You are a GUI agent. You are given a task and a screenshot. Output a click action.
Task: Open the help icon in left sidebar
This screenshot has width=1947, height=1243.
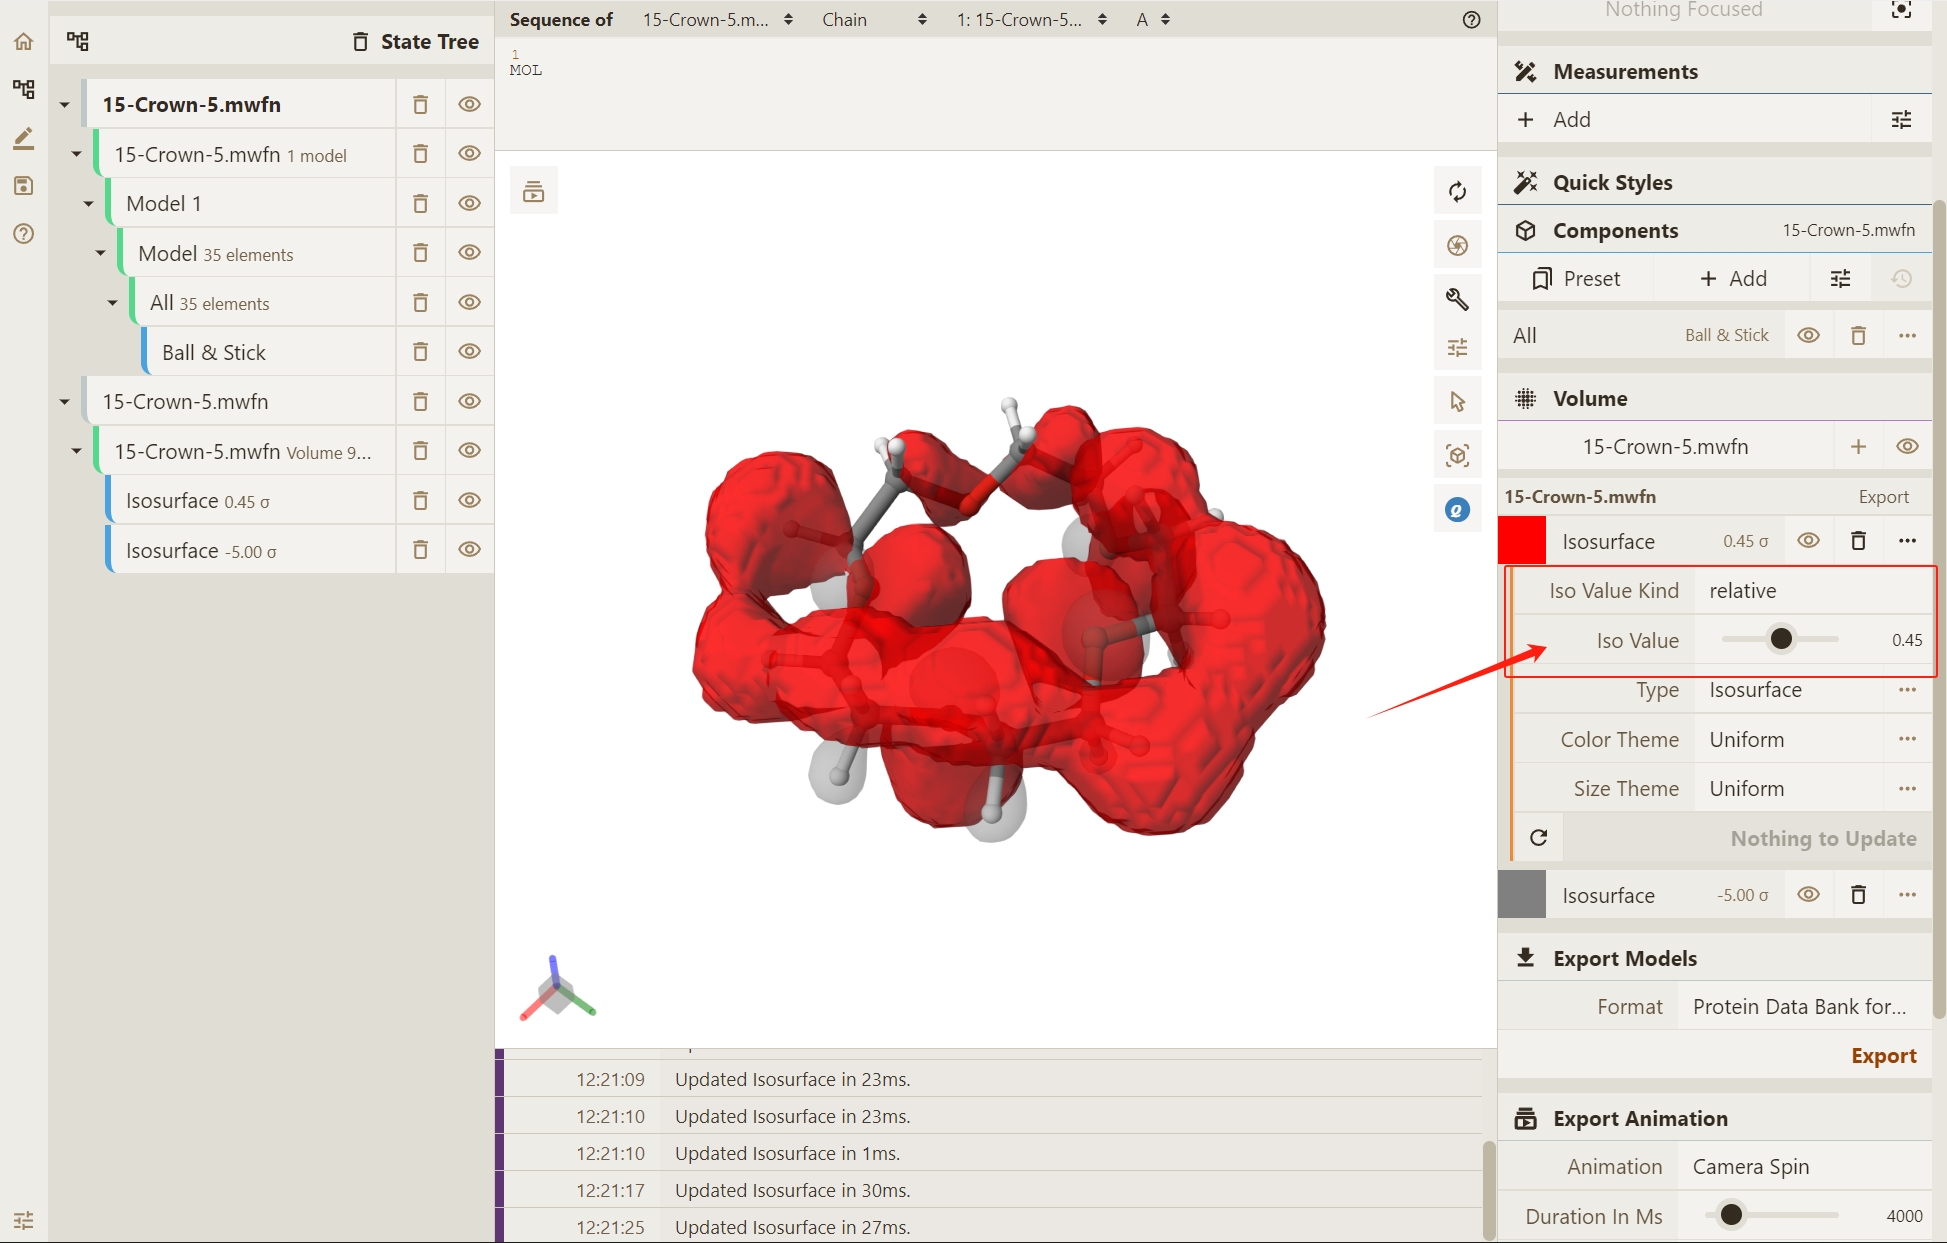(24, 234)
